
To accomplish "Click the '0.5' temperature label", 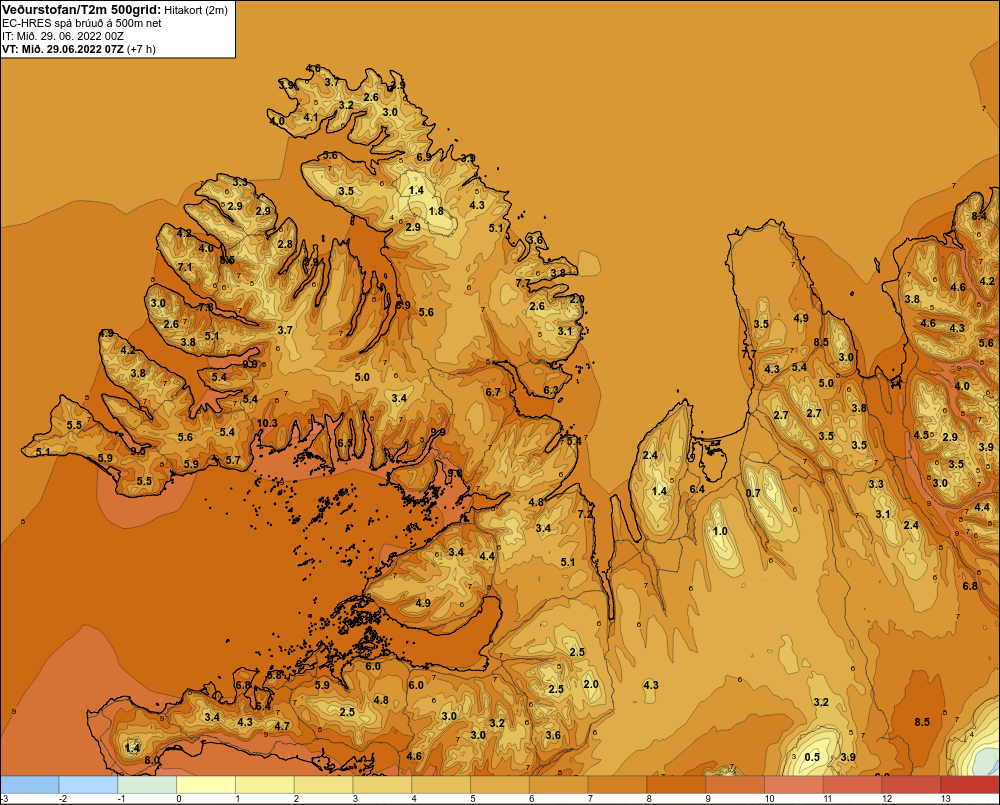I will point(812,757).
